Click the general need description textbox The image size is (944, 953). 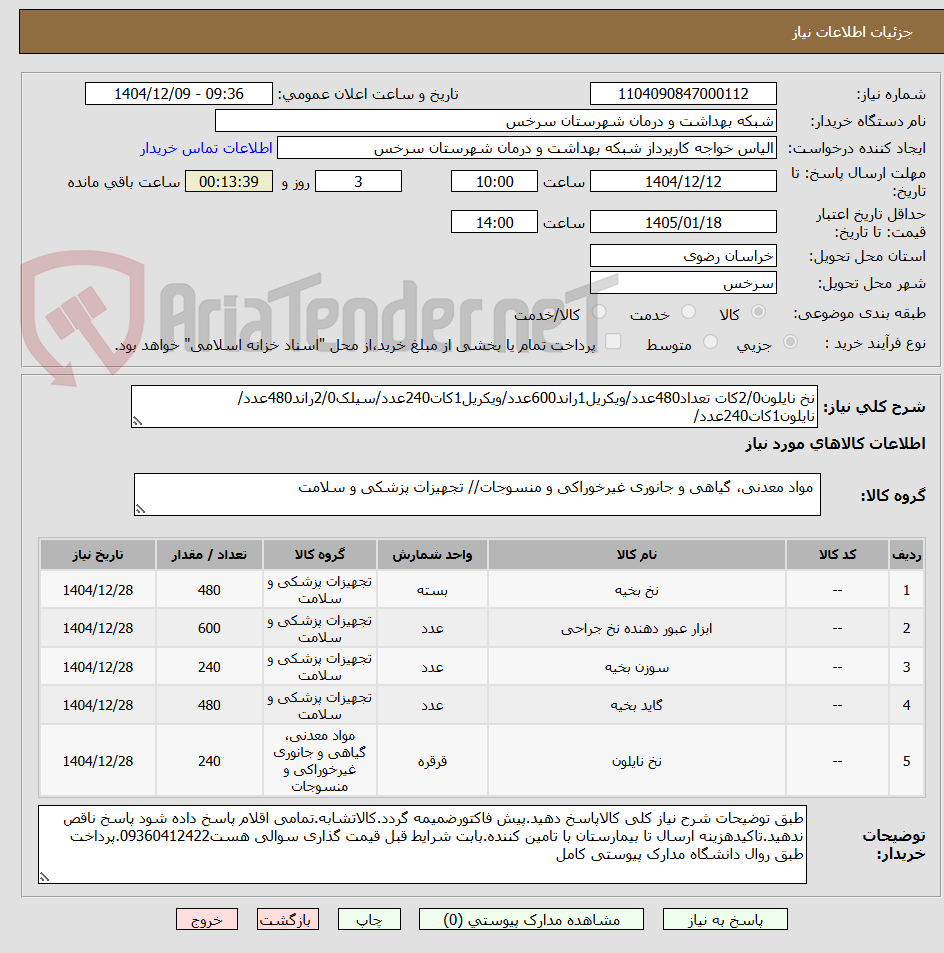[x=474, y=407]
